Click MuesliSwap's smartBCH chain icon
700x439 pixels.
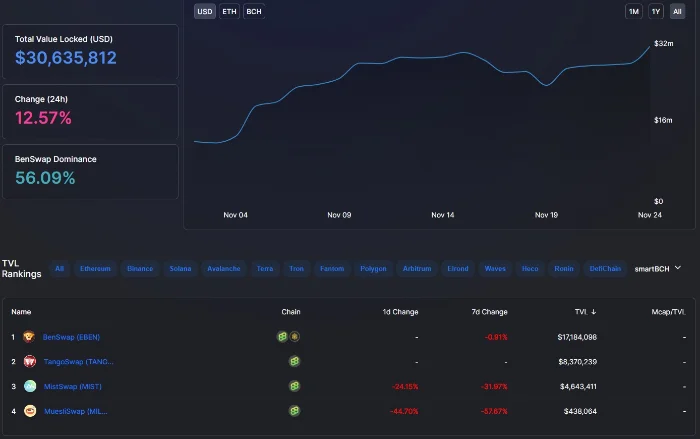pos(294,411)
